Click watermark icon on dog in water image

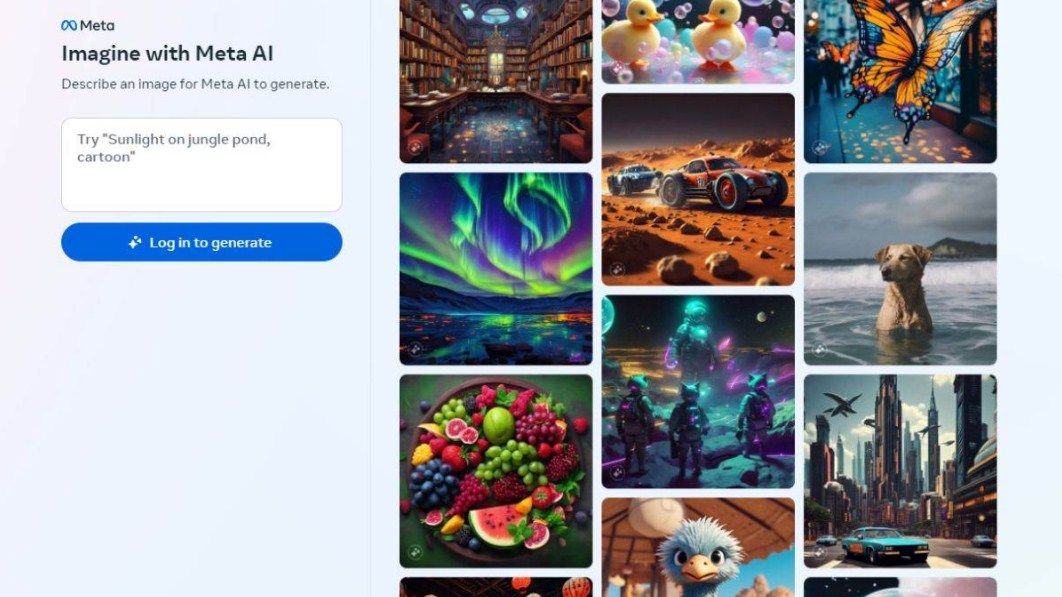pos(820,349)
